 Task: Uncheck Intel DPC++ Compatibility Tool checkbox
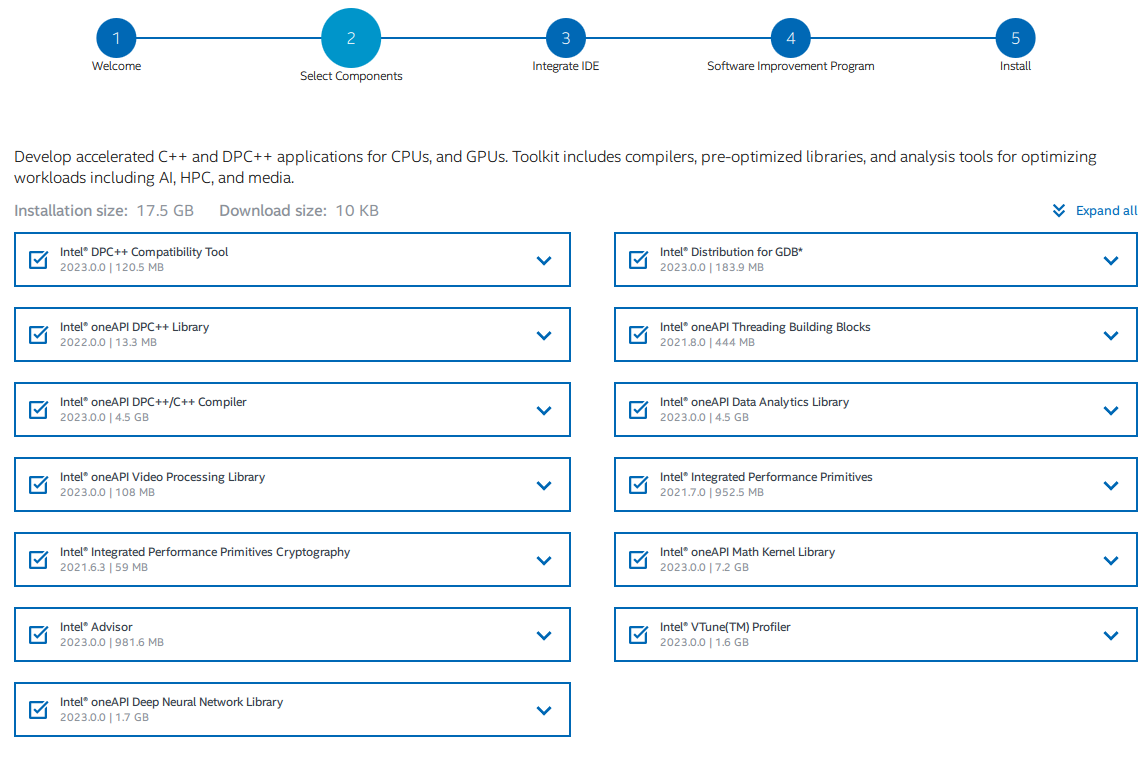point(38,259)
